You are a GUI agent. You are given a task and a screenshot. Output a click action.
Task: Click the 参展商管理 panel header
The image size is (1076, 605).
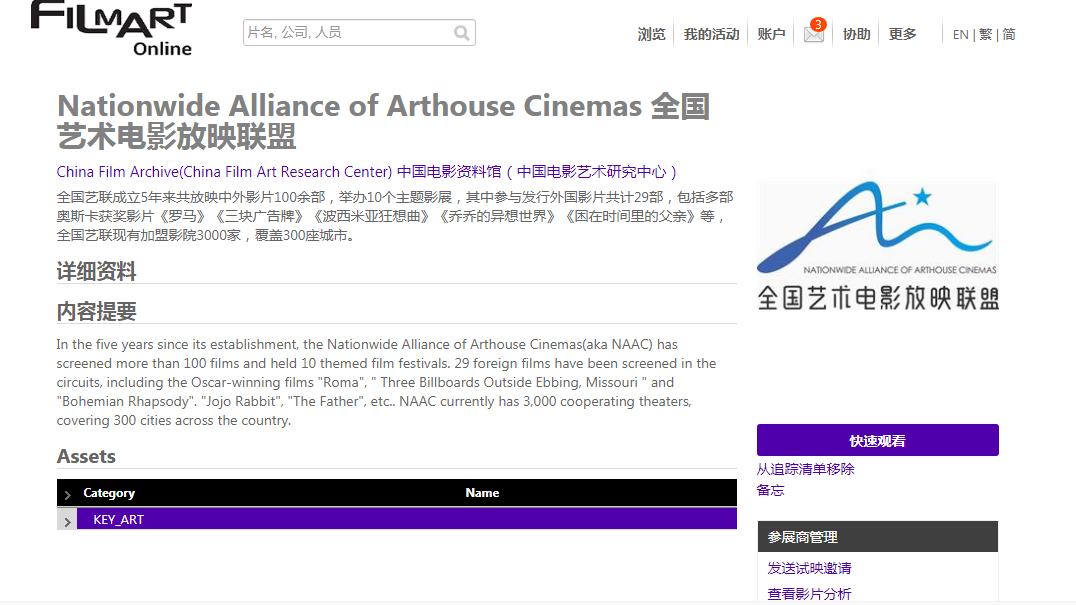878,536
